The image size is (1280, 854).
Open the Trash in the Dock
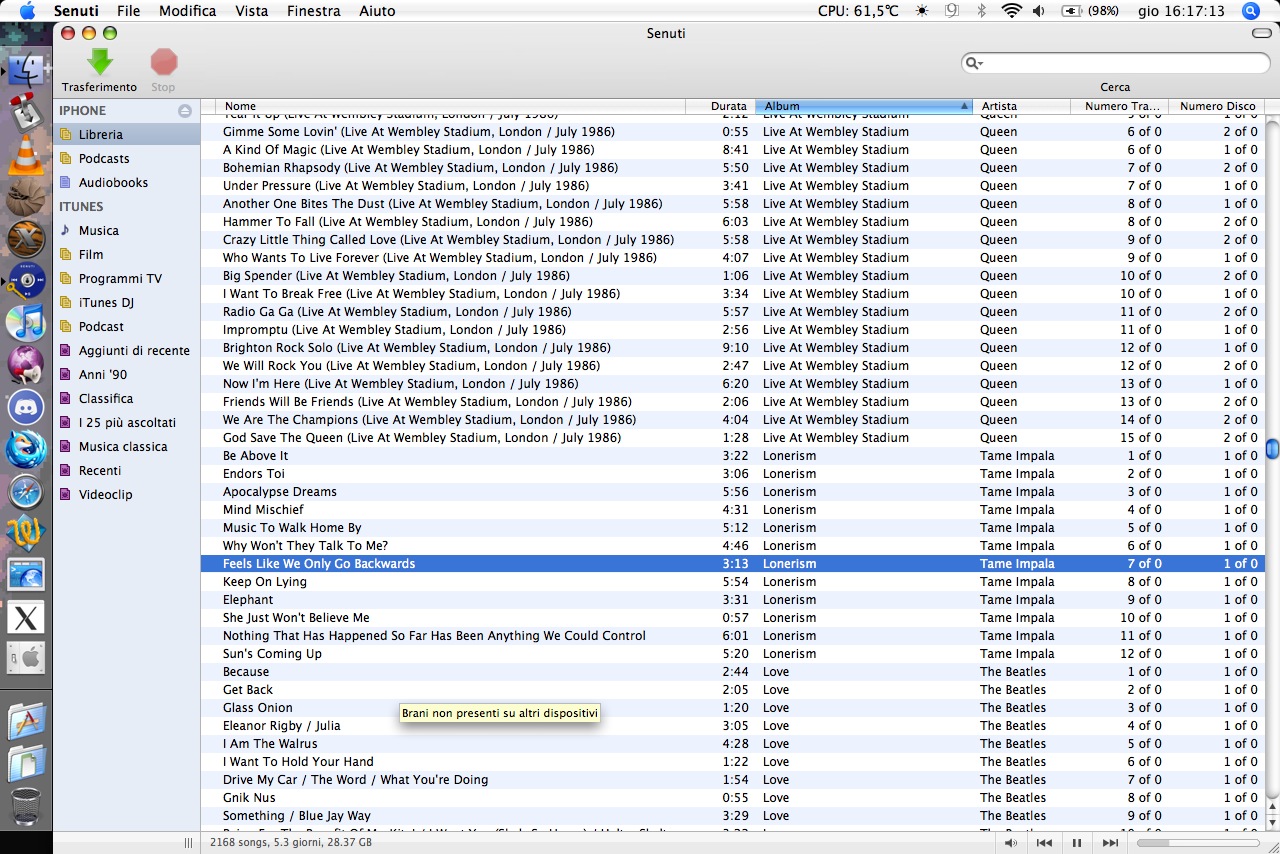point(26,806)
